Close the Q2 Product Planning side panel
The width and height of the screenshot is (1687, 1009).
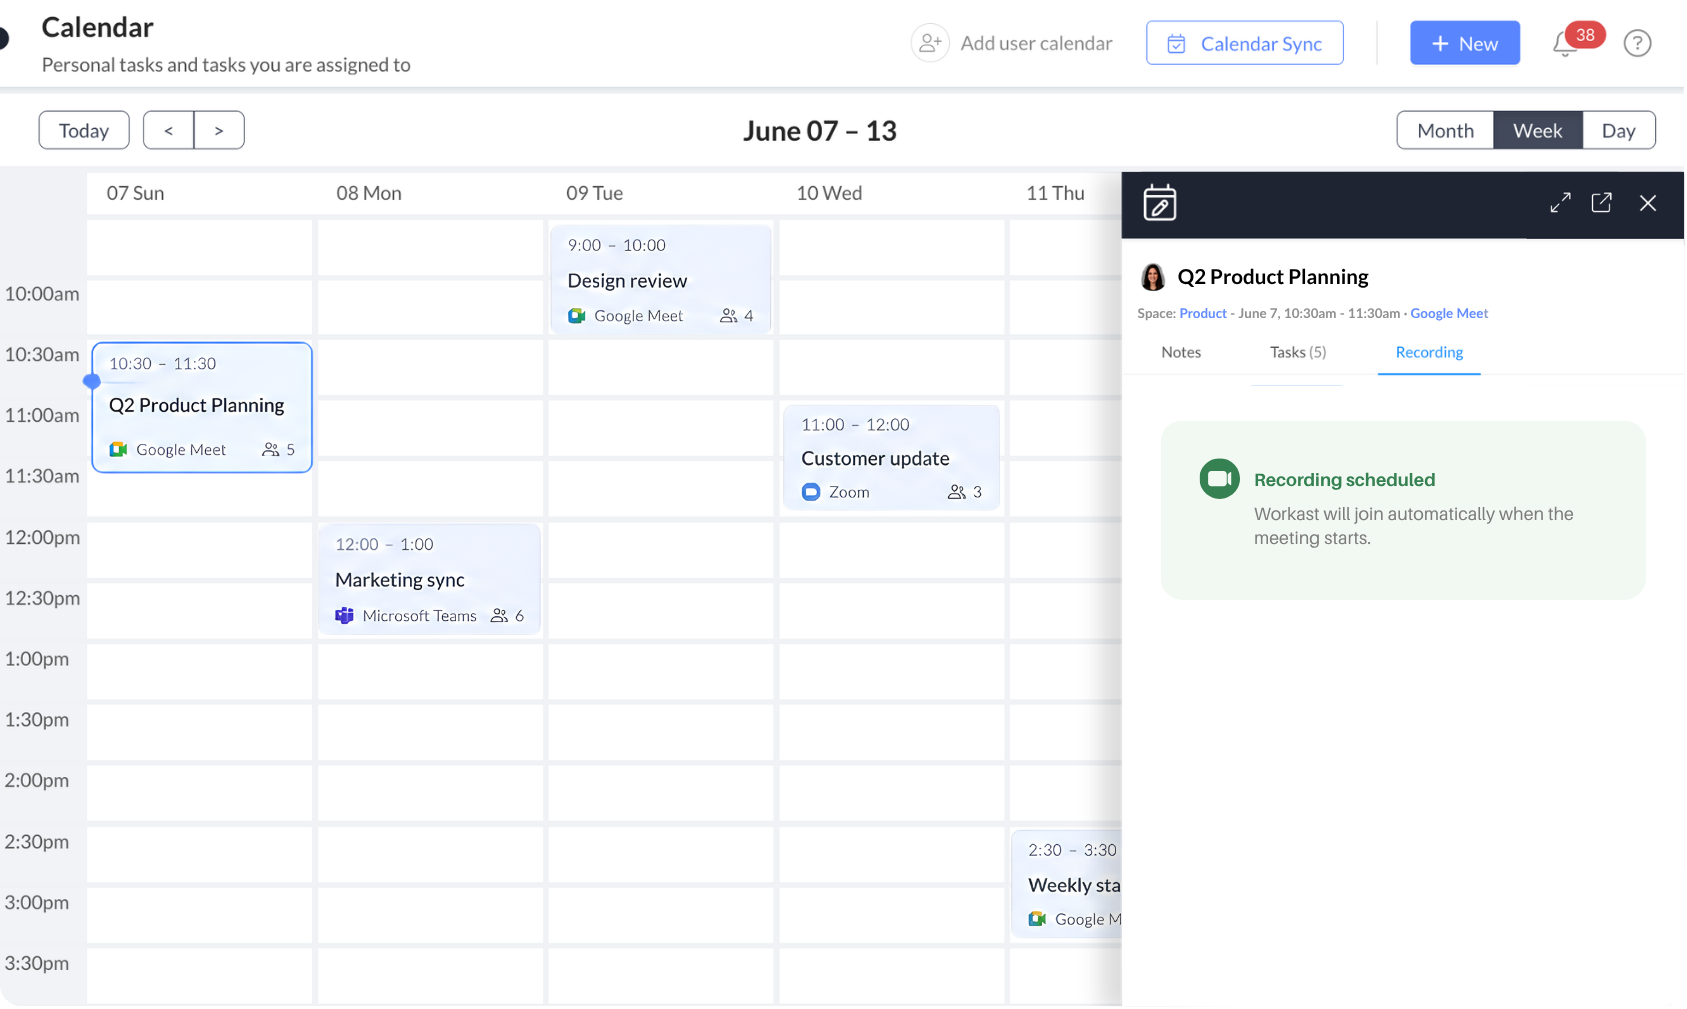tap(1648, 203)
